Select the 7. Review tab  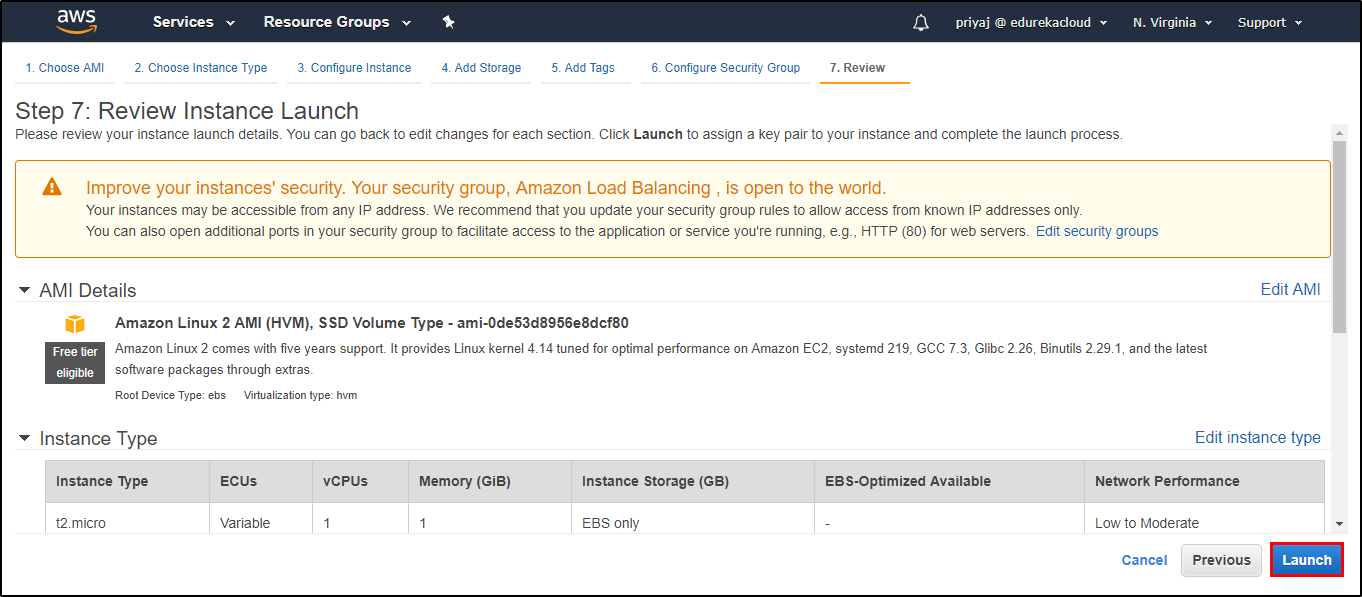tap(858, 68)
